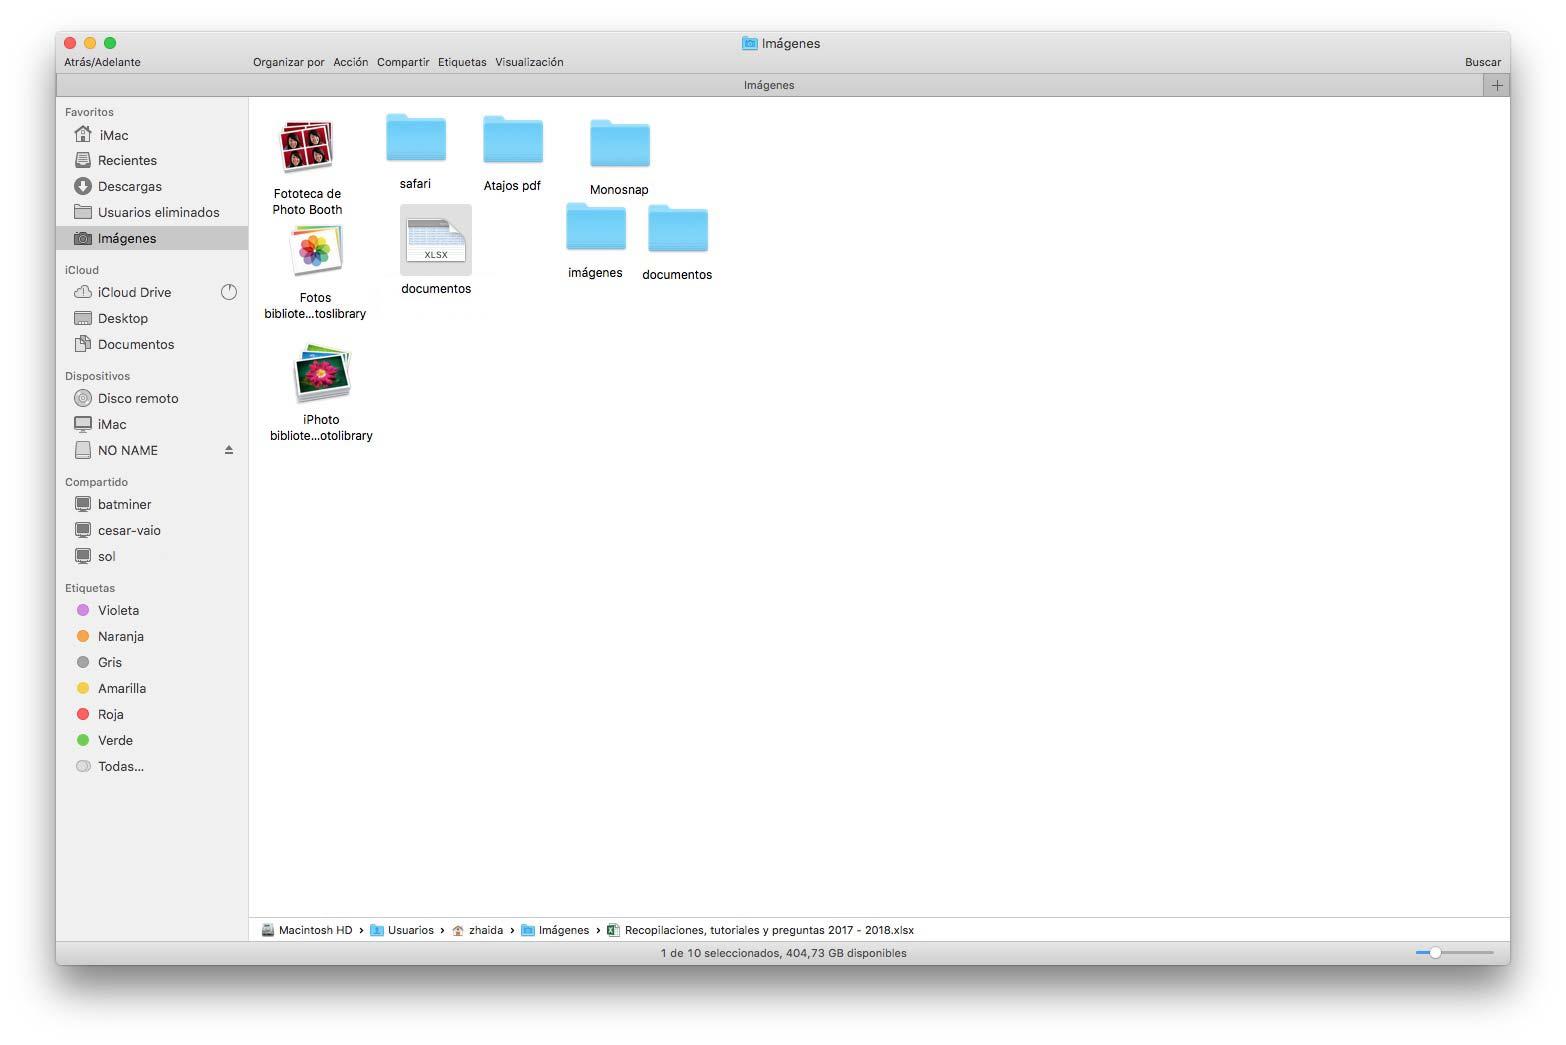Switch to the Imágenes tab
The width and height of the screenshot is (1566, 1045).
click(x=768, y=85)
